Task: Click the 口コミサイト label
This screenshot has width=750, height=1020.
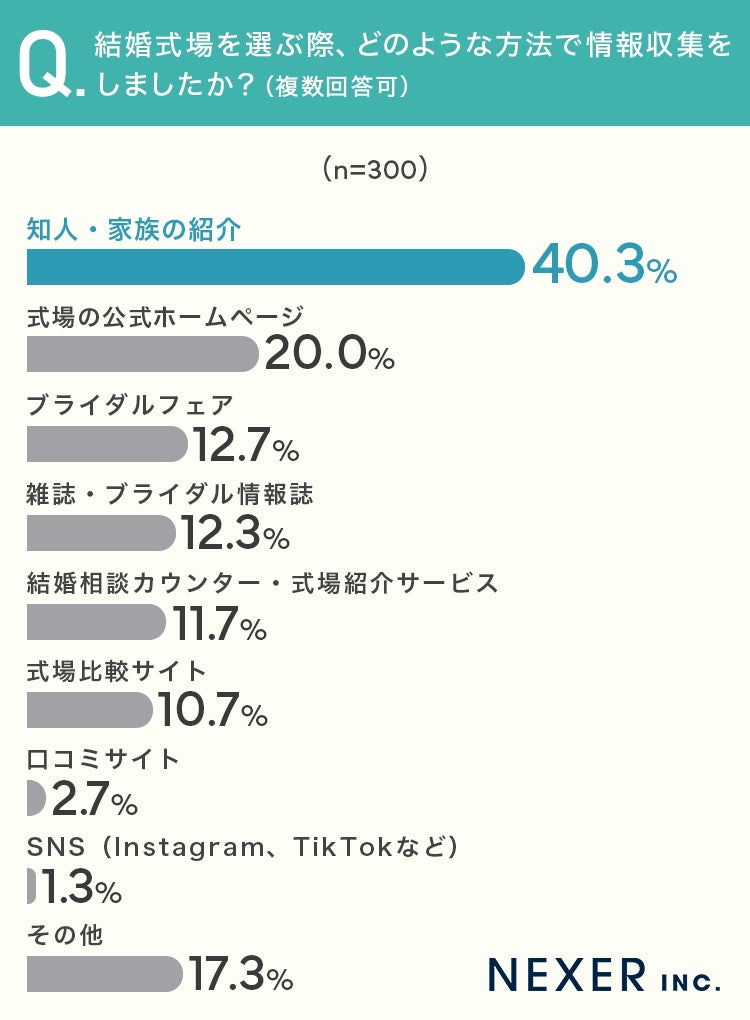Action: click(103, 759)
